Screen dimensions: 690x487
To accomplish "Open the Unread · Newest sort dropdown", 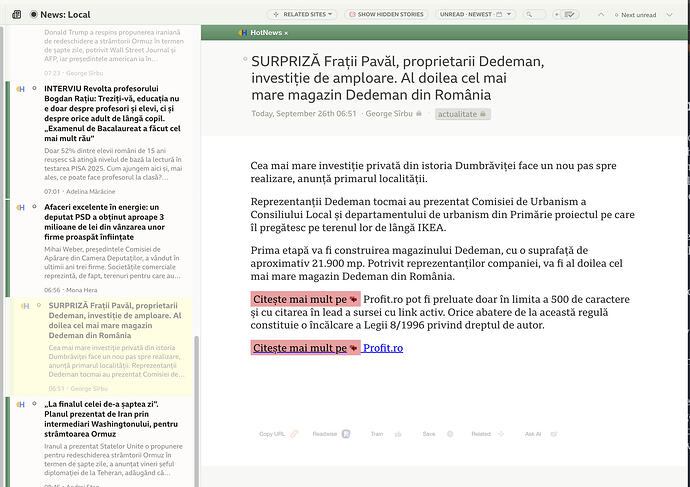I will 475,15.
